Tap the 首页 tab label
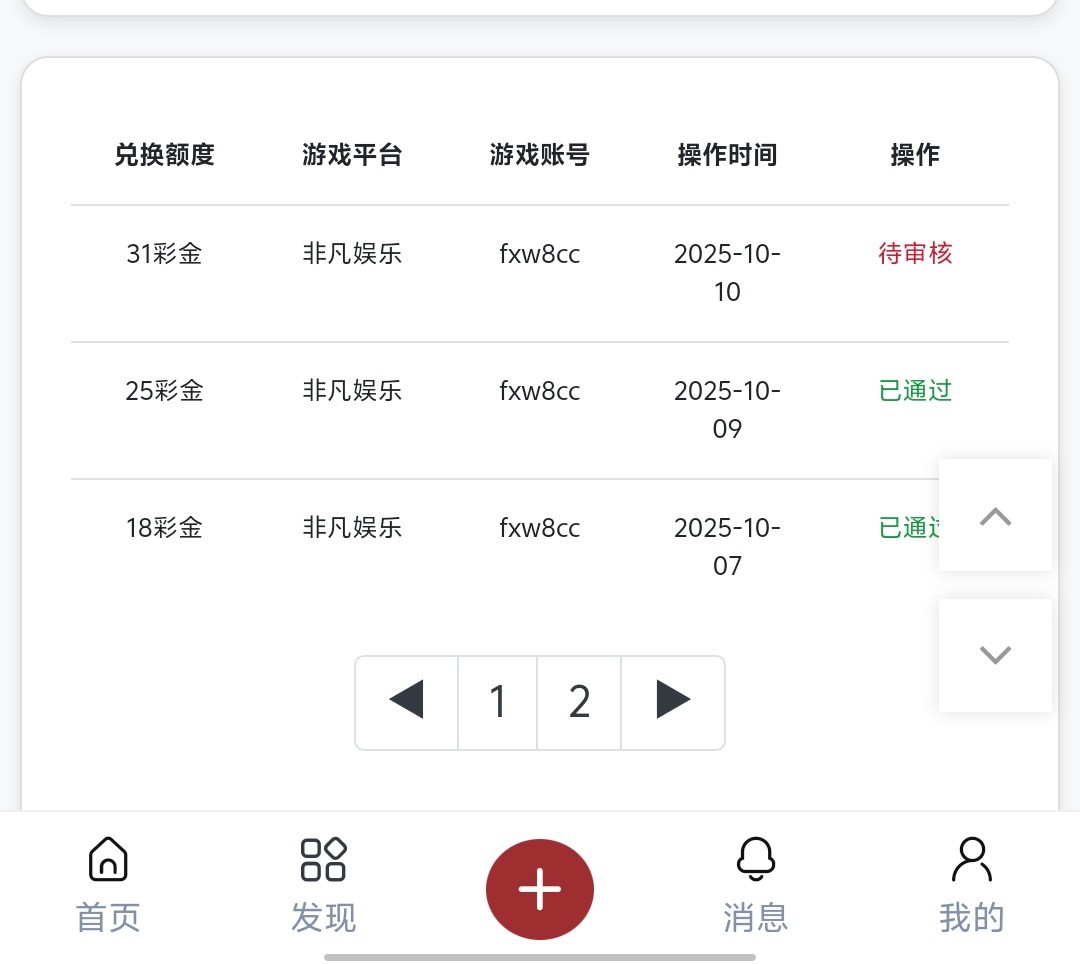 click(x=108, y=917)
